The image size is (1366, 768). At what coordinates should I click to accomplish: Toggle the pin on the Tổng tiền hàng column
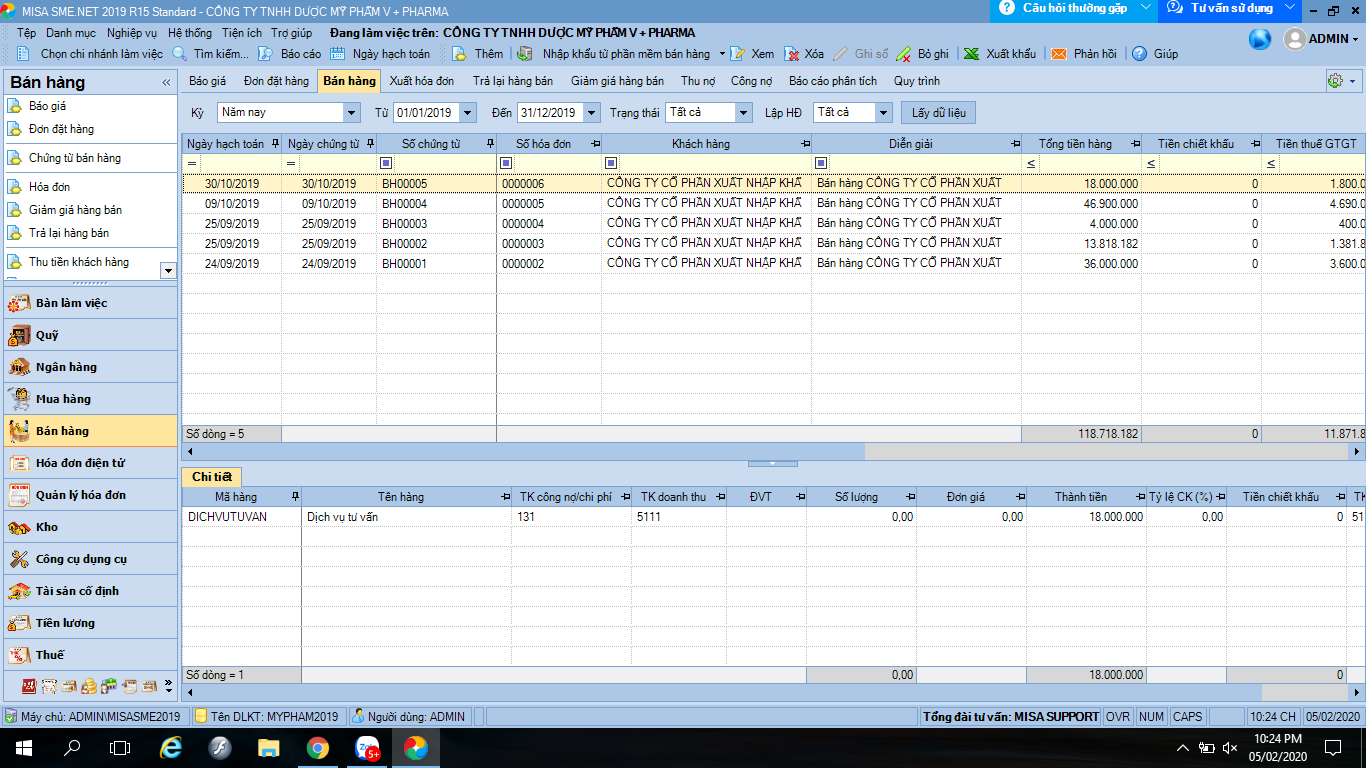(1134, 144)
